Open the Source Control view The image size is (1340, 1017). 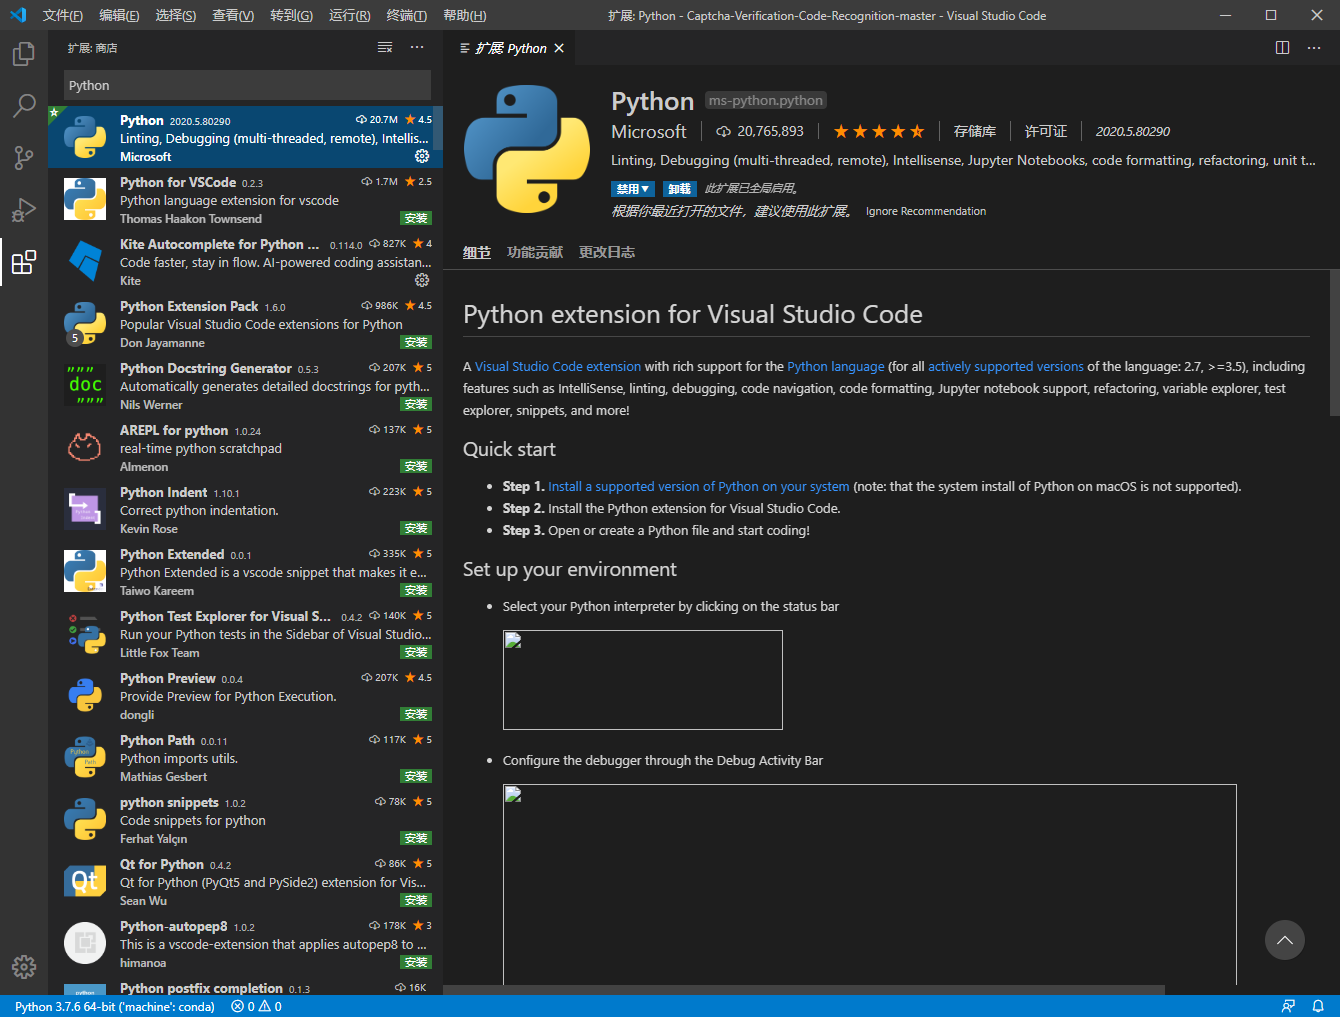(x=24, y=158)
